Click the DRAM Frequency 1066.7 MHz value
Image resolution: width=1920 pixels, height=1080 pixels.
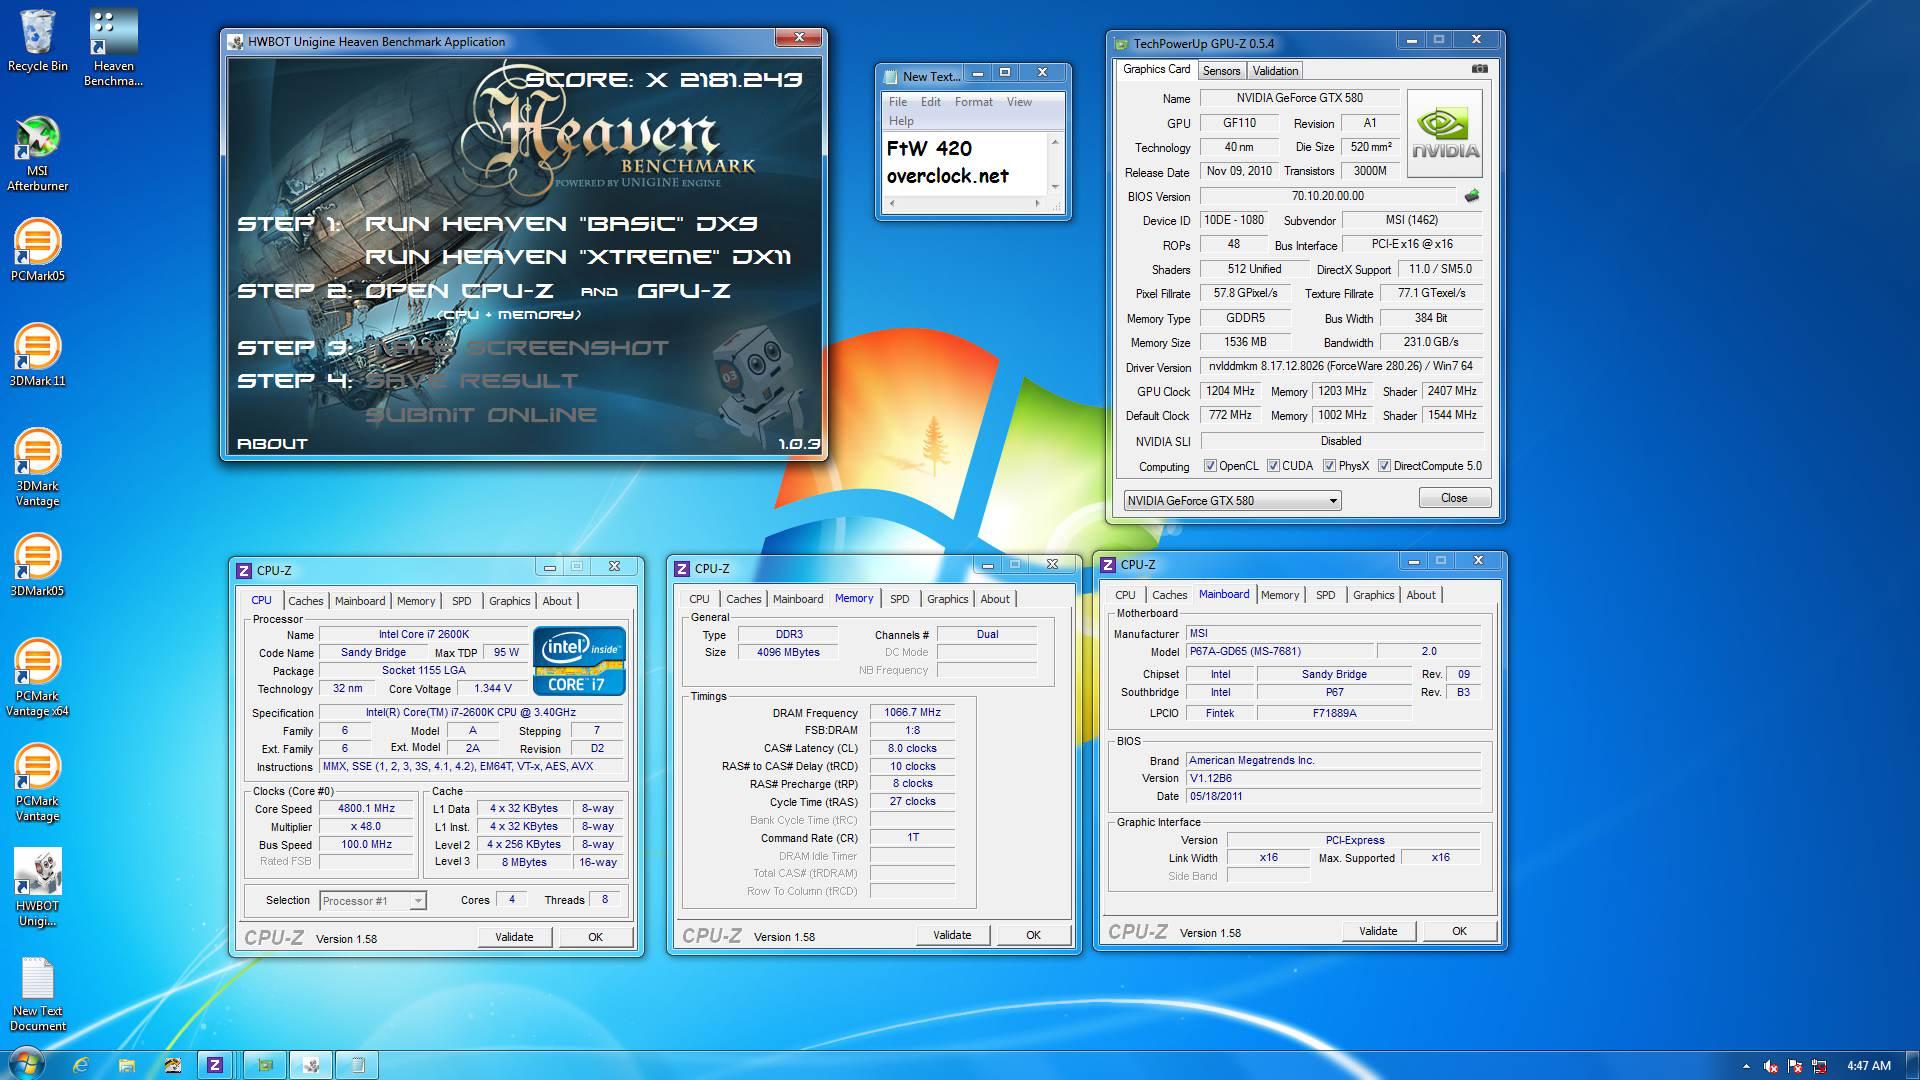[912, 713]
